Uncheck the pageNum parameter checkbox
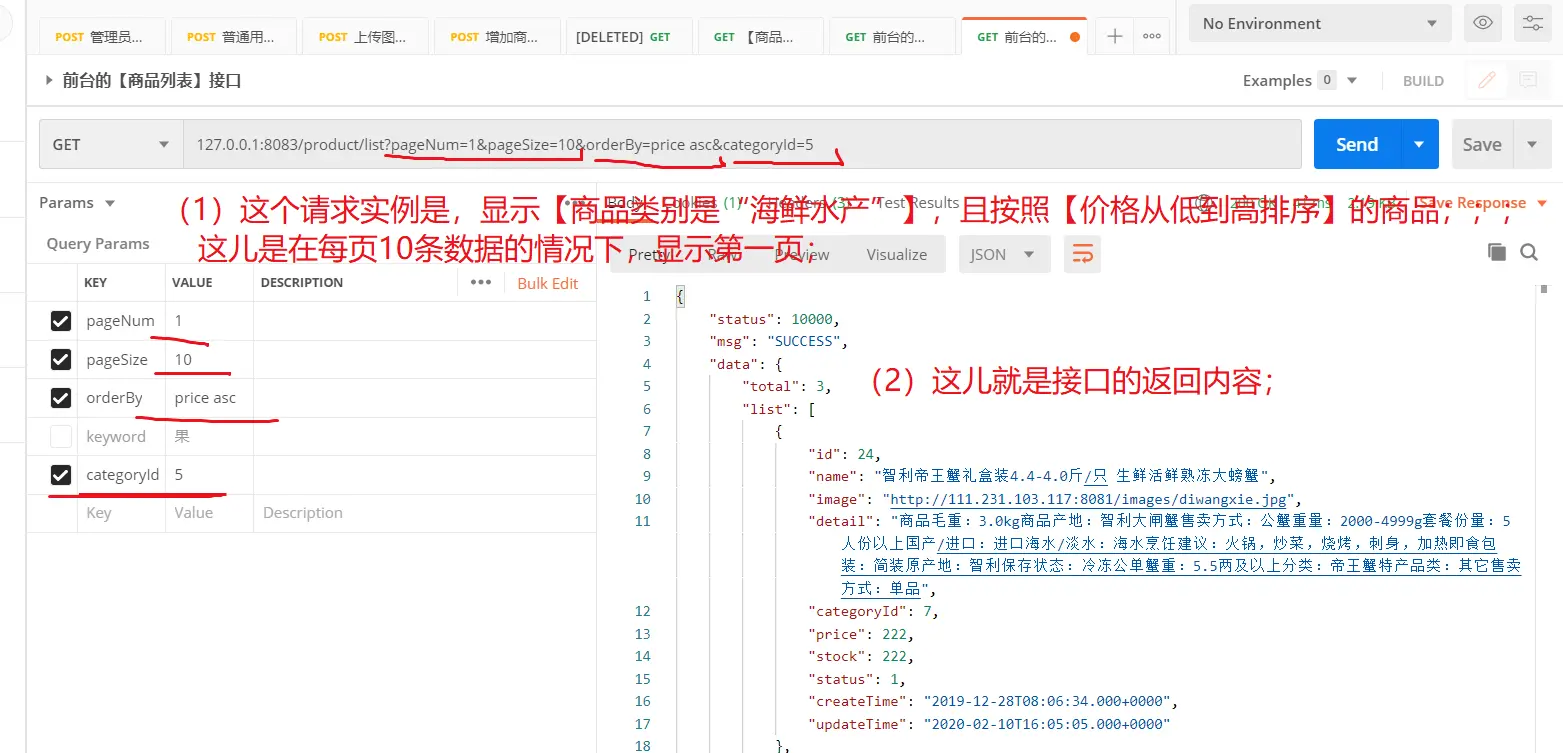The height and width of the screenshot is (753, 1563). coord(61,321)
